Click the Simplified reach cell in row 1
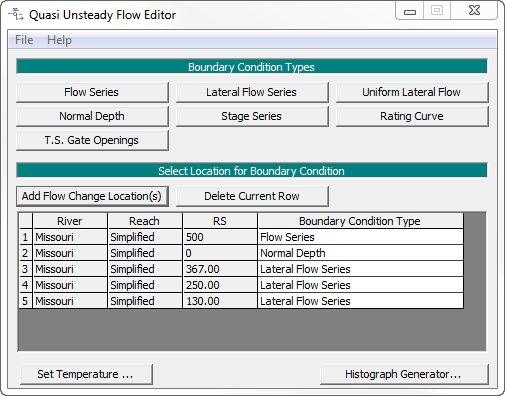The width and height of the screenshot is (505, 396). (145, 237)
